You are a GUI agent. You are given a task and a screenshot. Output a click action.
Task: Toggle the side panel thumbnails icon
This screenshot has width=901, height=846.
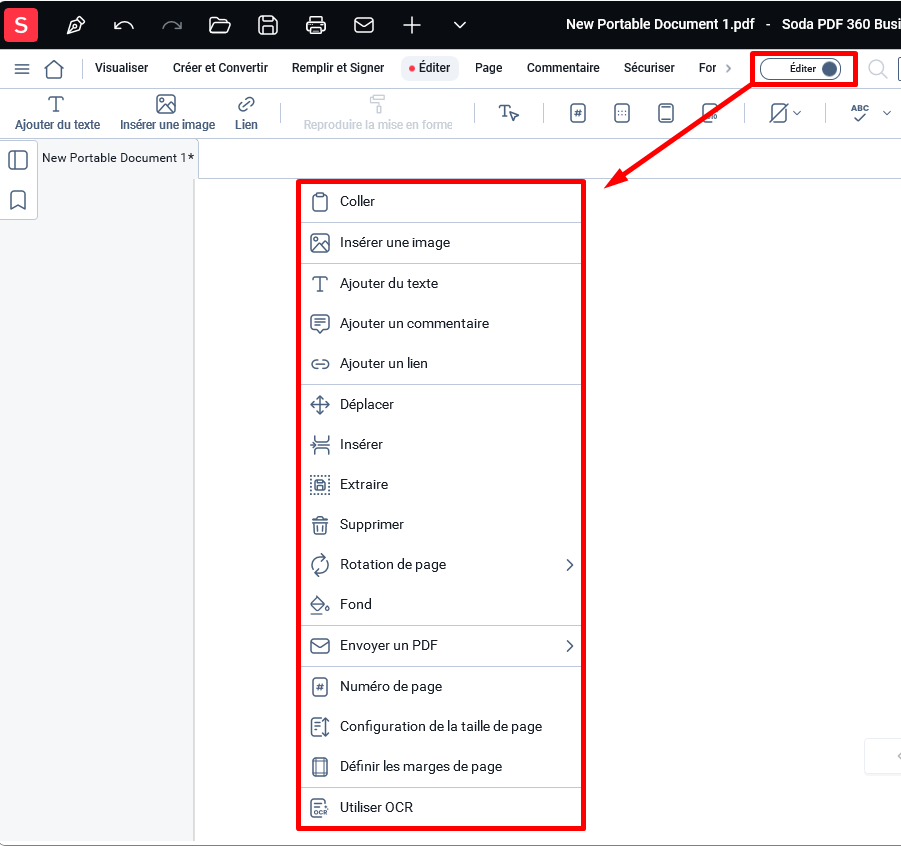pos(18,160)
